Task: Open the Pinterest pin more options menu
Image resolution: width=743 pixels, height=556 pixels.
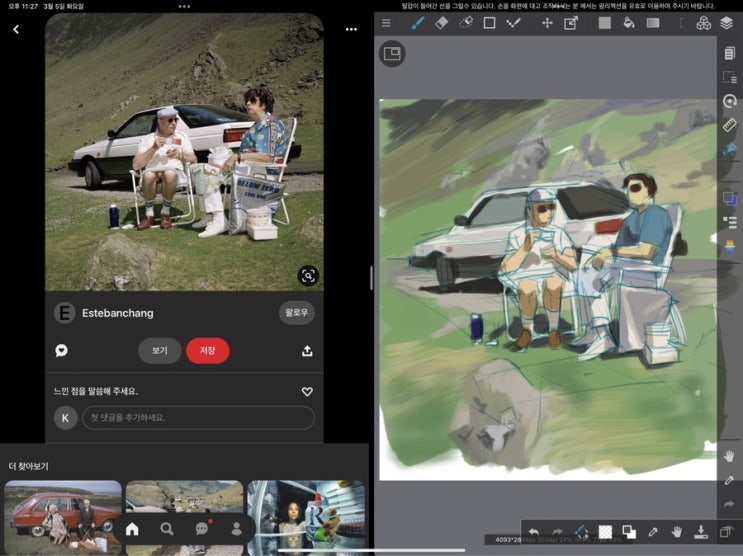Action: [351, 29]
